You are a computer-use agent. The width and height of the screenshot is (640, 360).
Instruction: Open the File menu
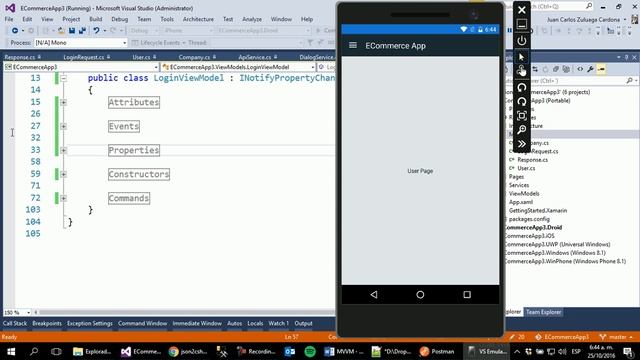[x=9, y=19]
